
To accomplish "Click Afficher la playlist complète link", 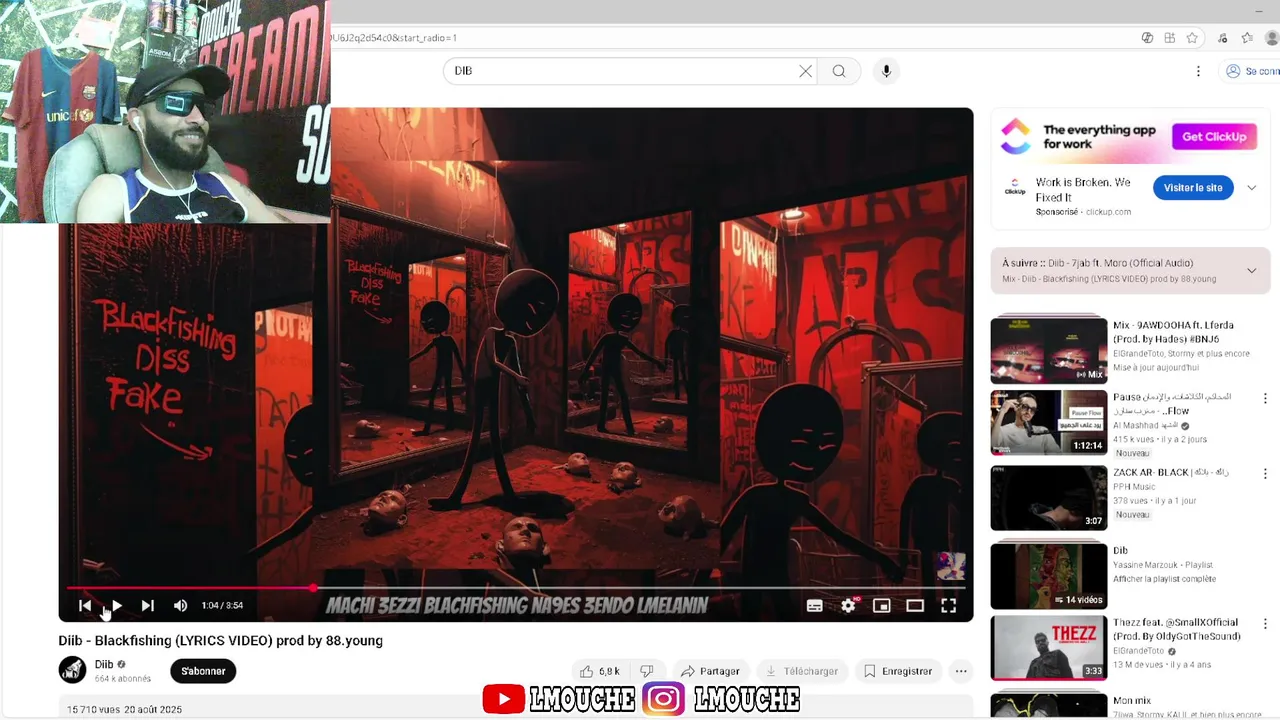I will (x=1165, y=579).
